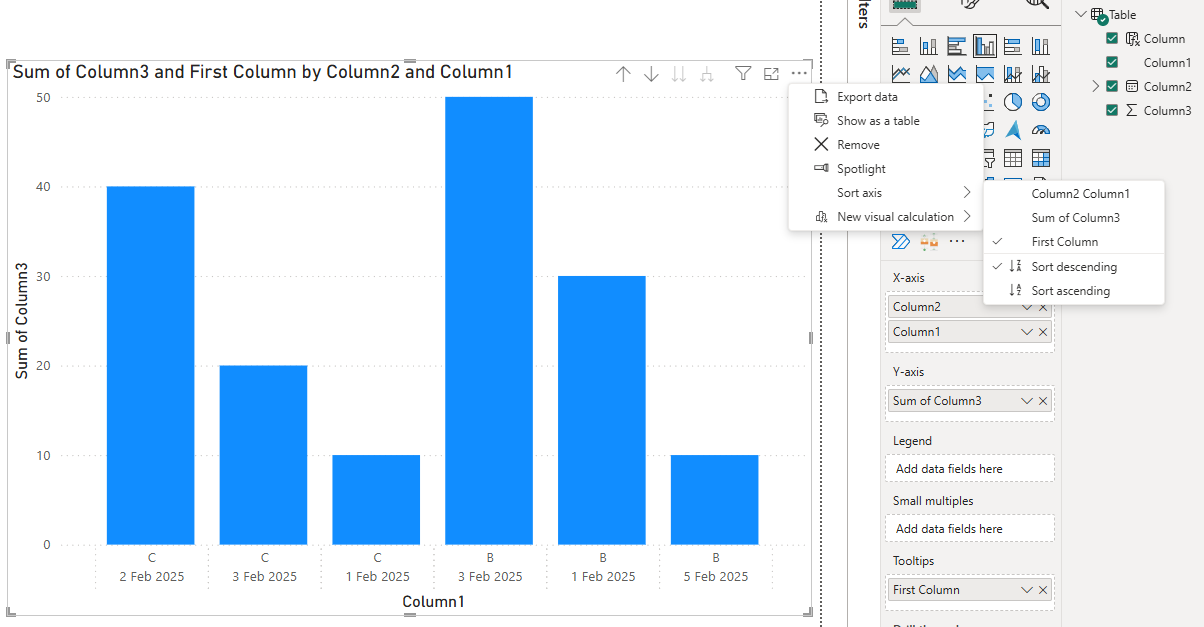
Task: Select the stacked column chart visual
Action: [x=928, y=46]
